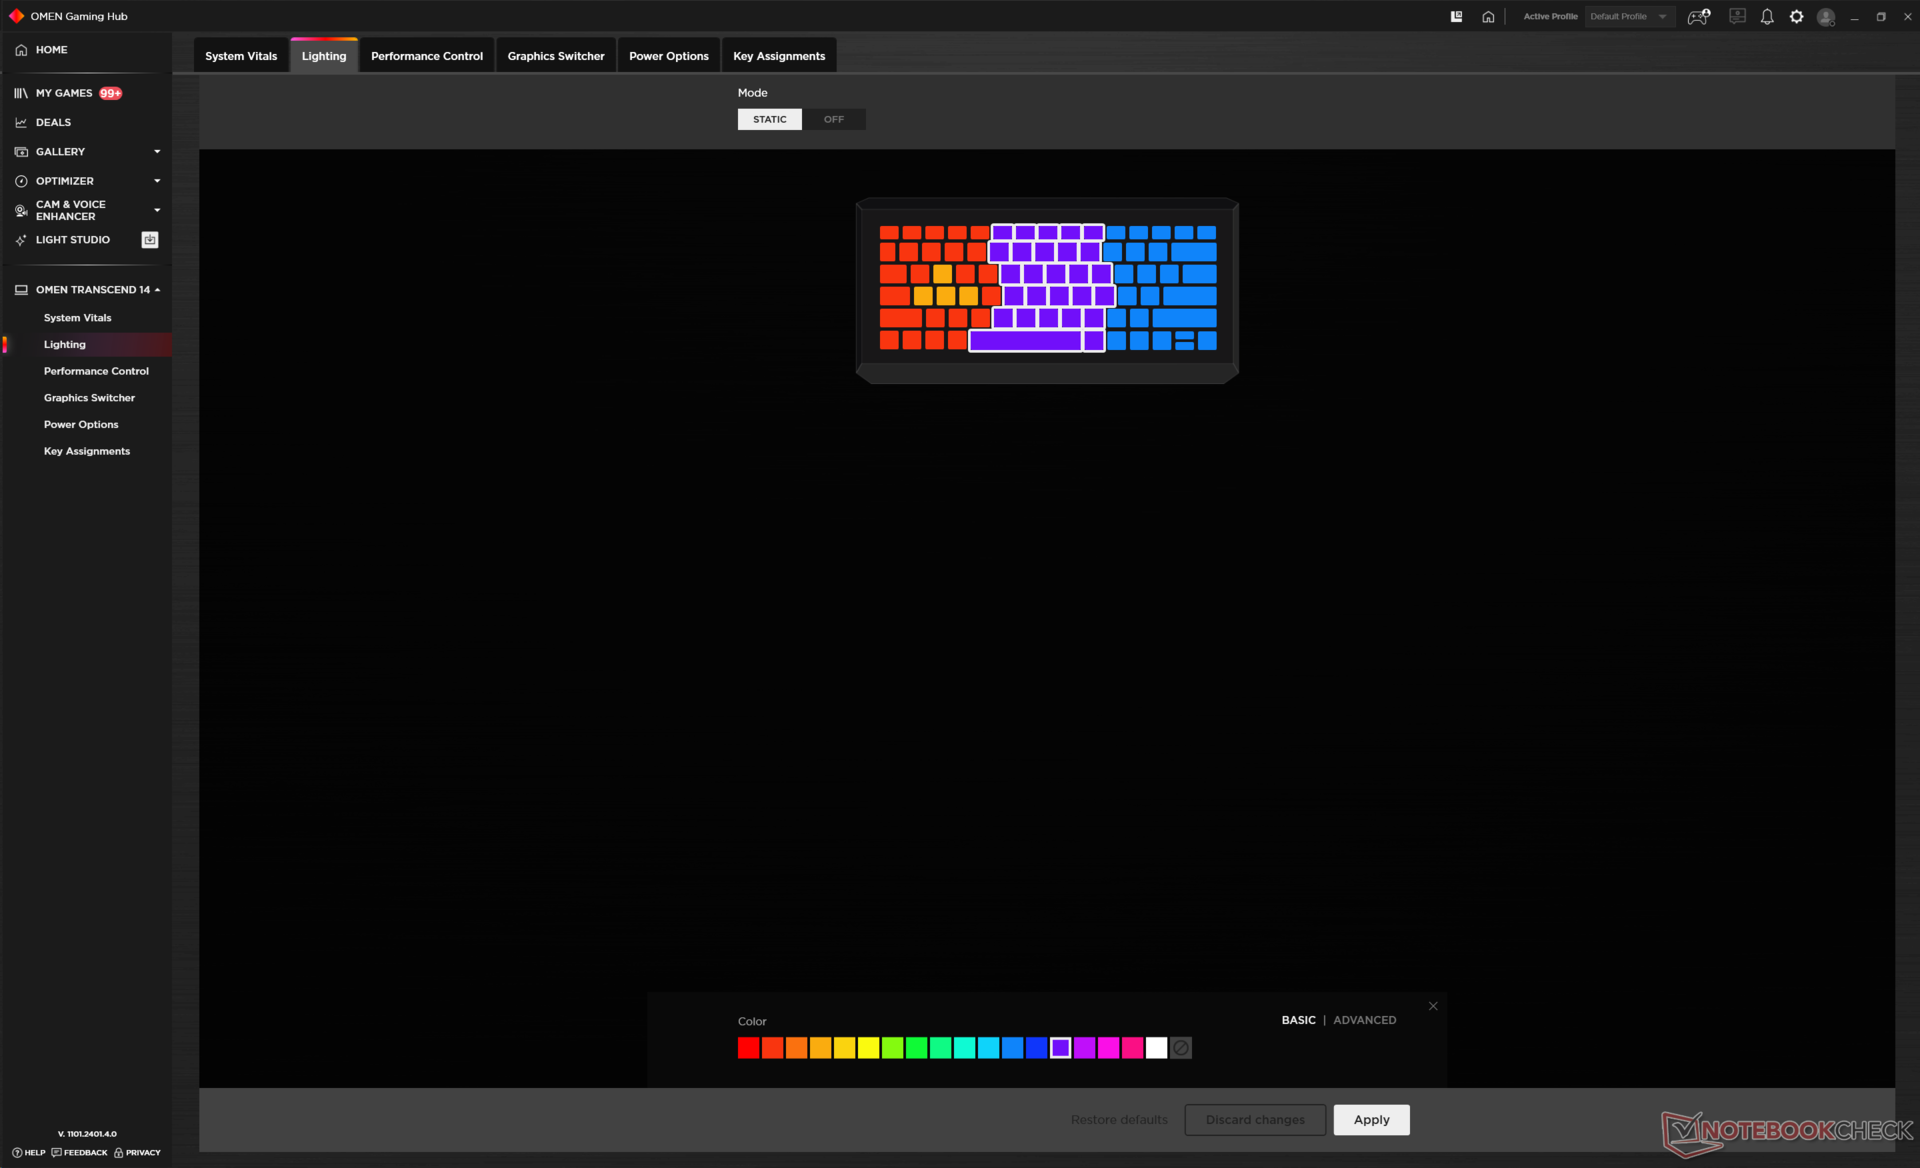Click the Apply button
The width and height of the screenshot is (1920, 1168).
point(1371,1120)
